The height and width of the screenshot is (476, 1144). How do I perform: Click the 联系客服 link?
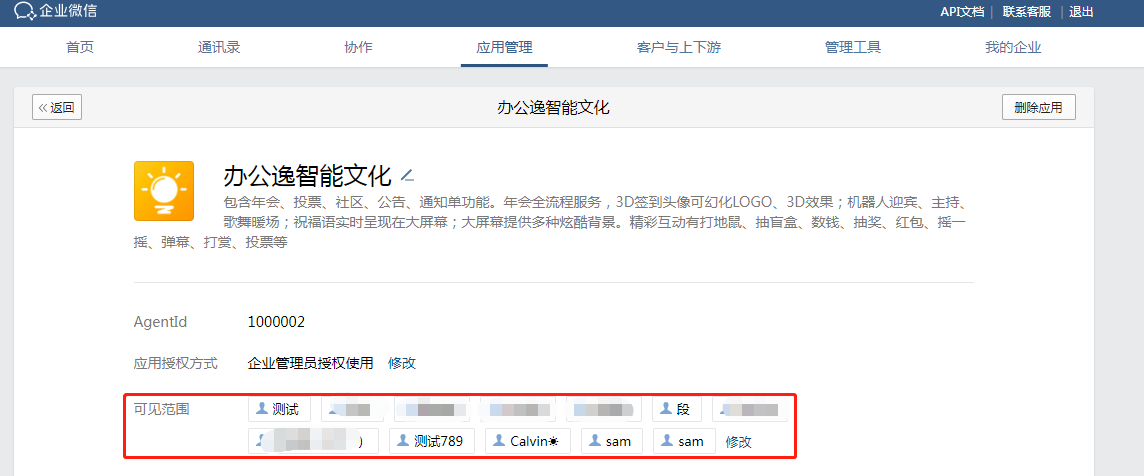pos(1027,12)
